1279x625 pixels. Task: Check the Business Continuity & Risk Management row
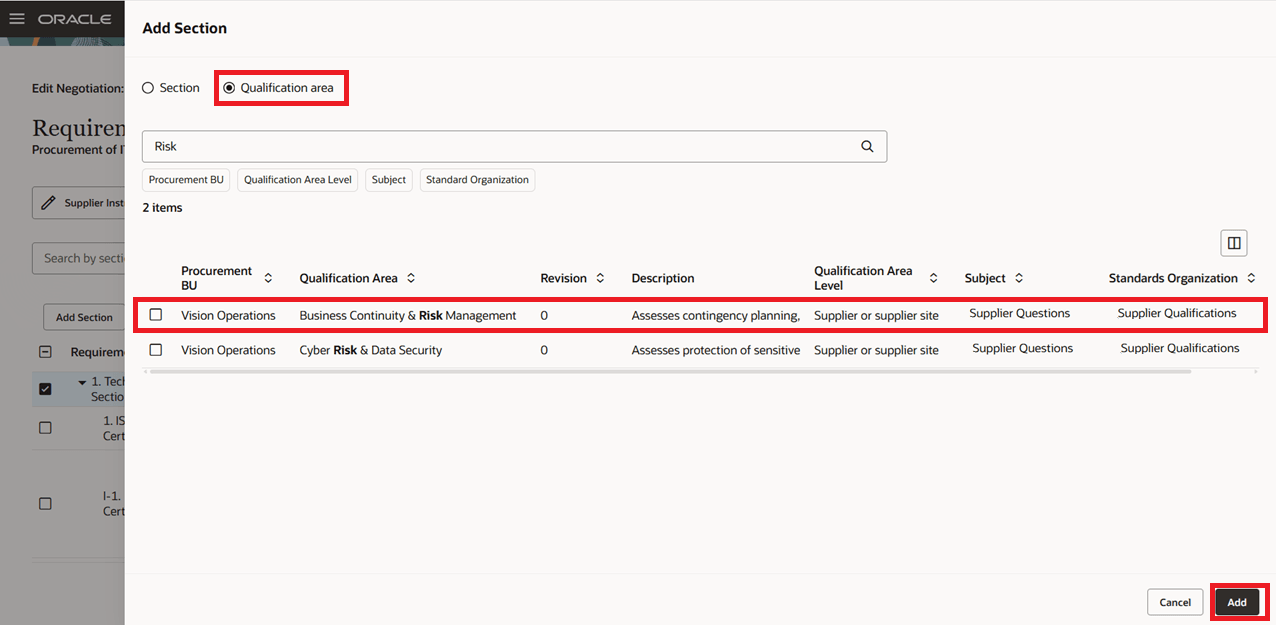tap(155, 315)
